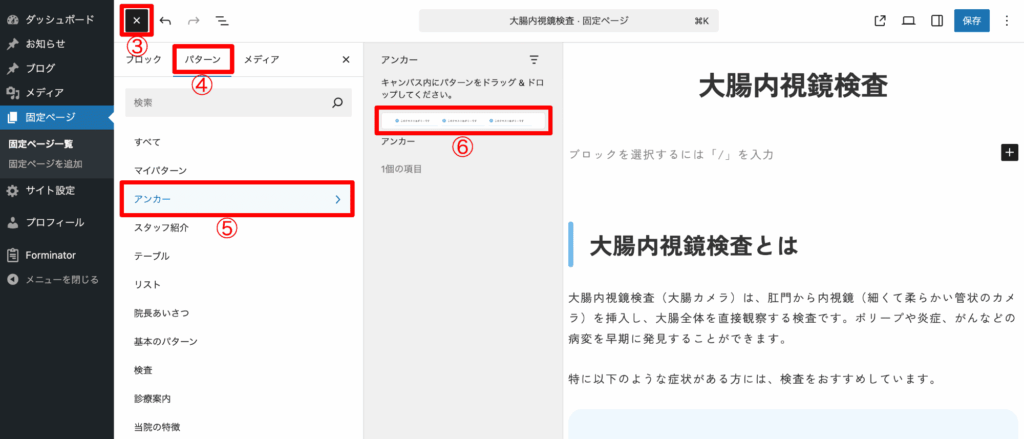Click the black plus add block button
Screen dimensions: 1024x439
click(1009, 152)
